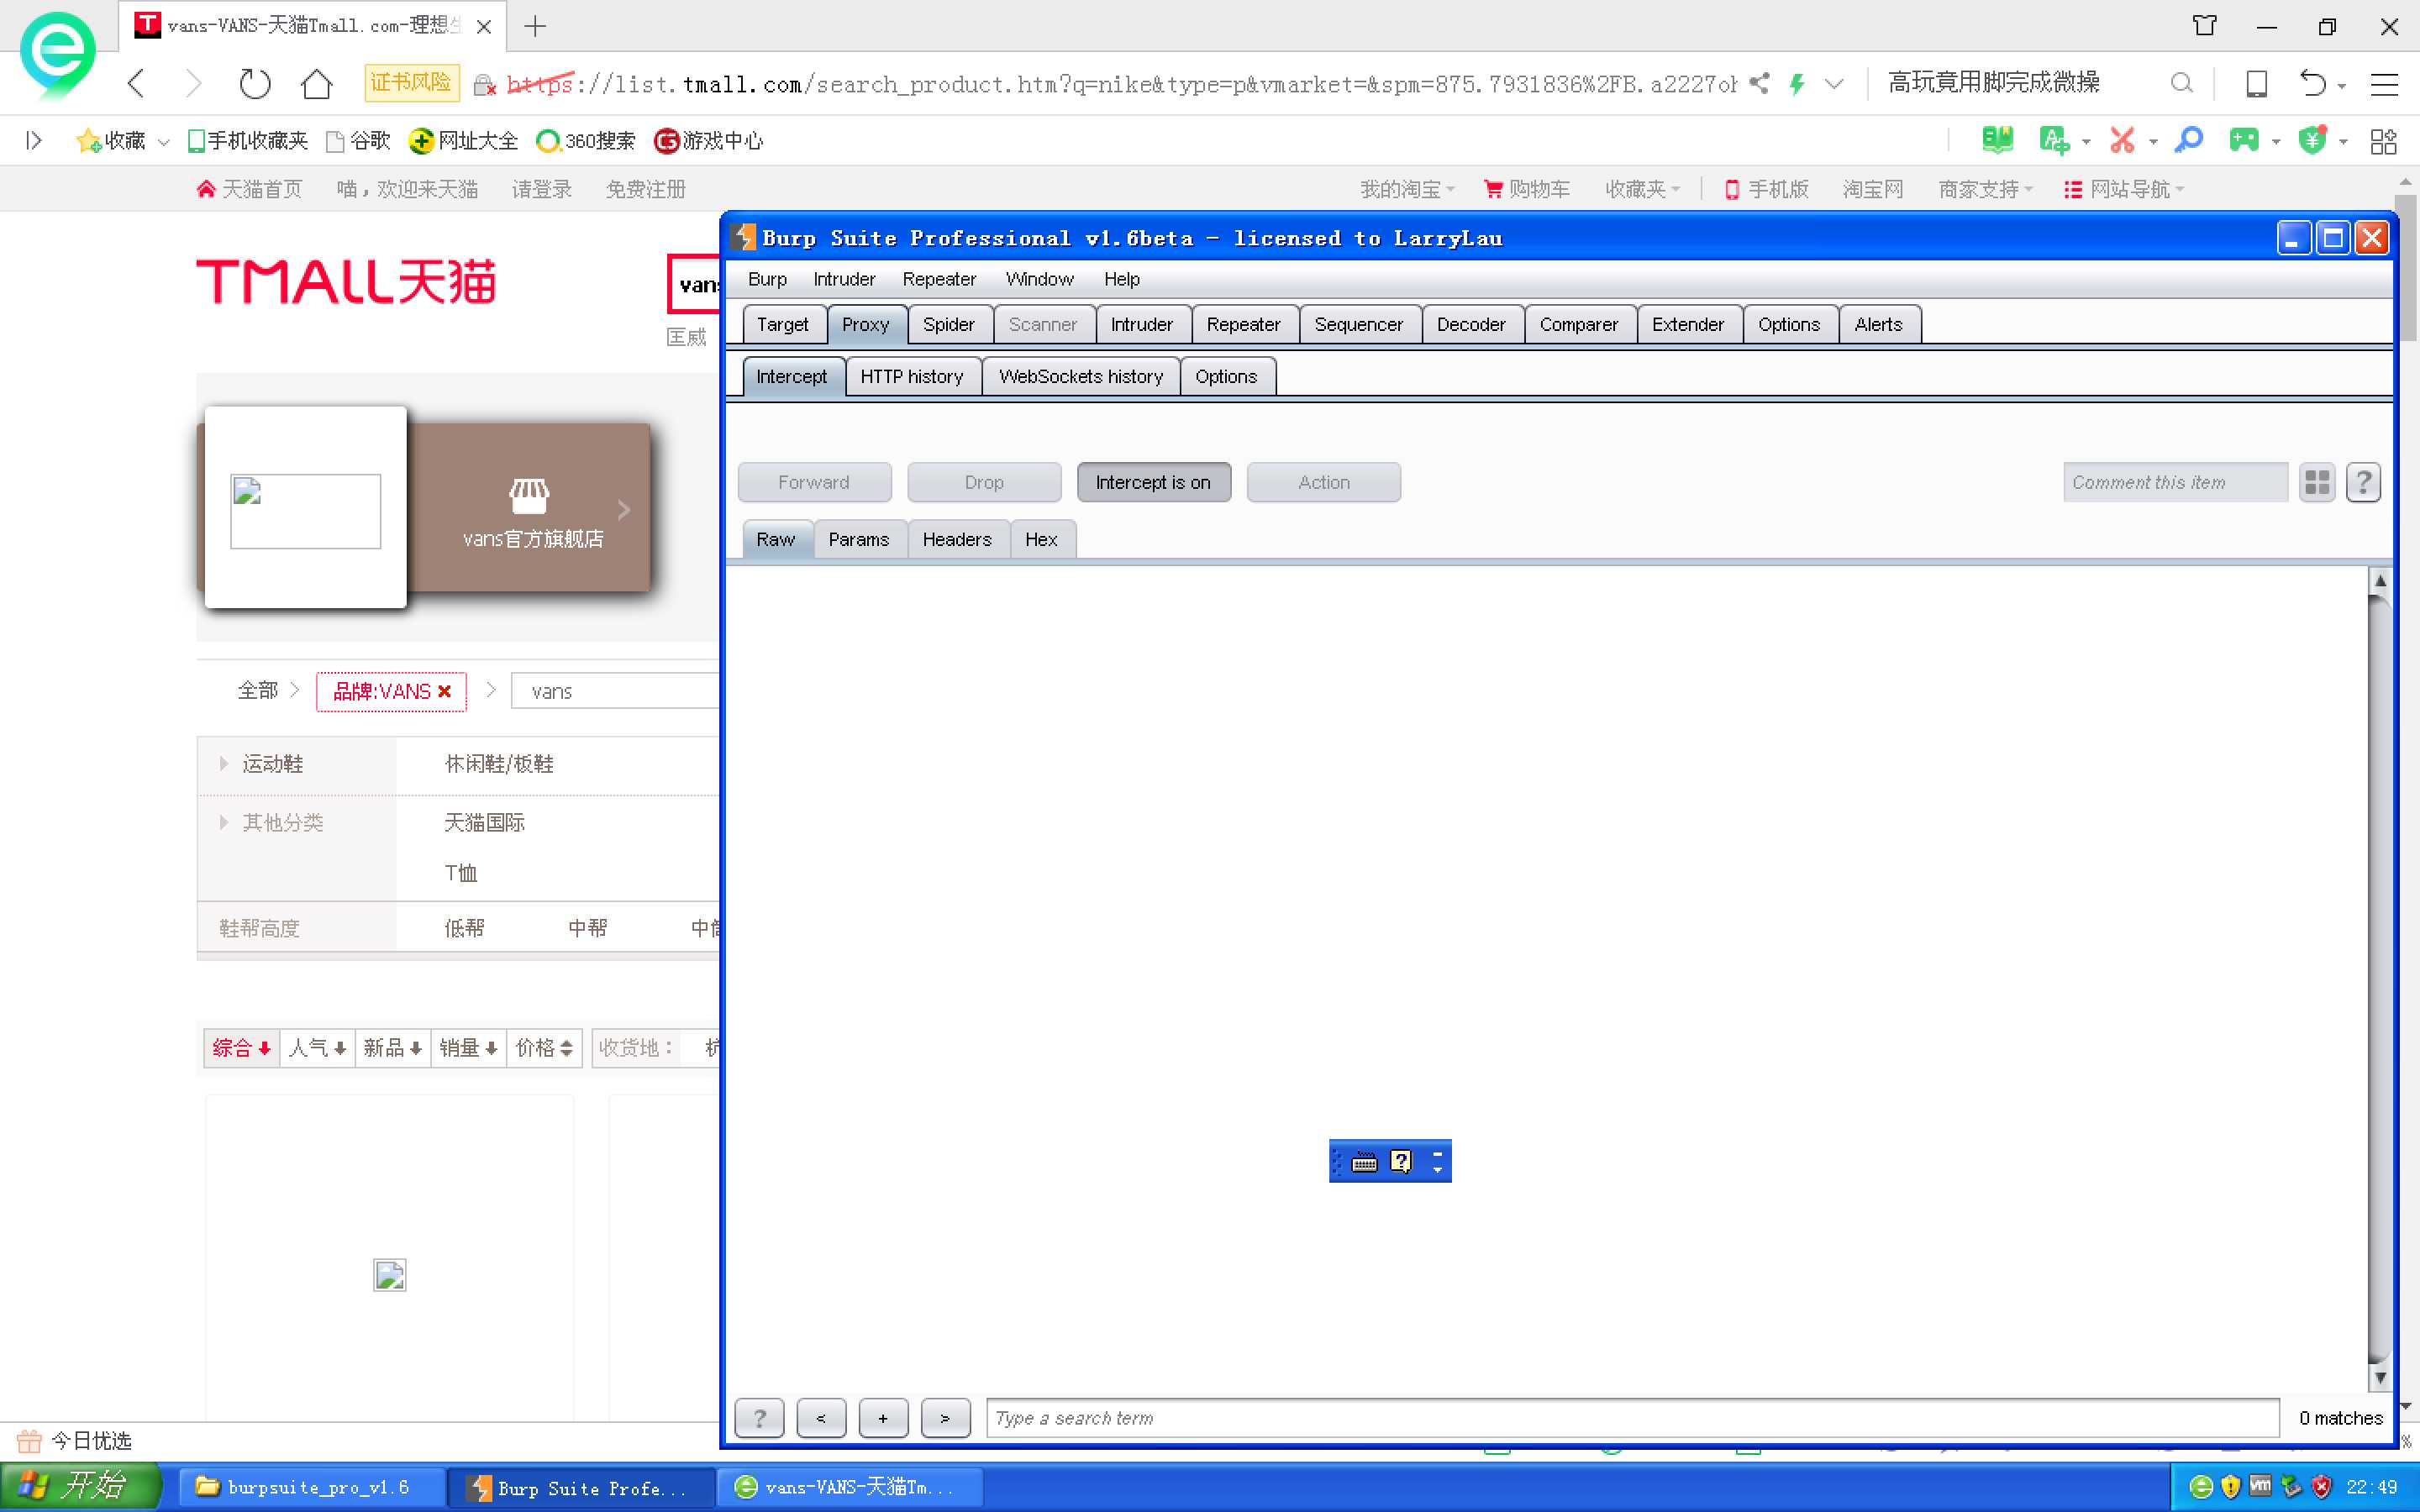Sort results by 新品

click(392, 1048)
